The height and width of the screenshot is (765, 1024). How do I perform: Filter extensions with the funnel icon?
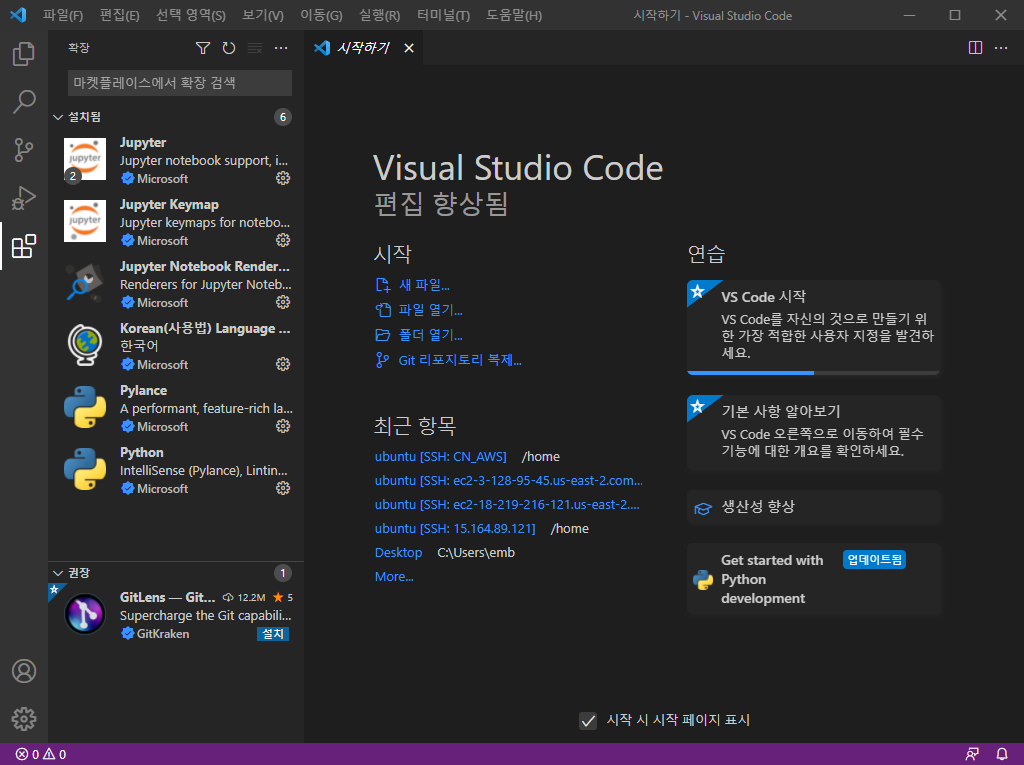click(202, 48)
